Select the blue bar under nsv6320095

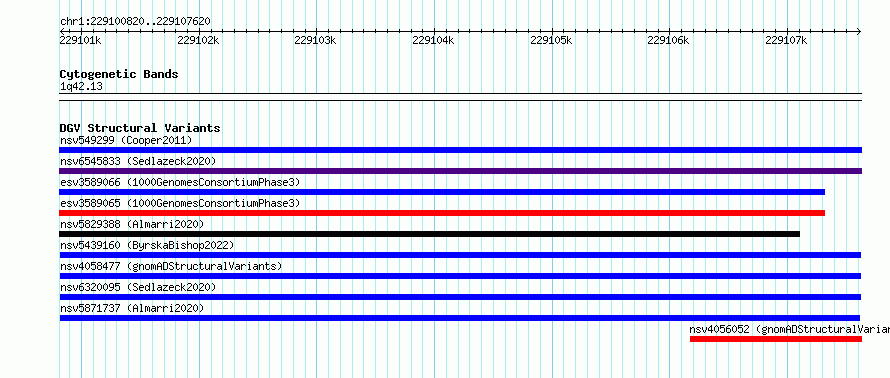pyautogui.click(x=460, y=297)
